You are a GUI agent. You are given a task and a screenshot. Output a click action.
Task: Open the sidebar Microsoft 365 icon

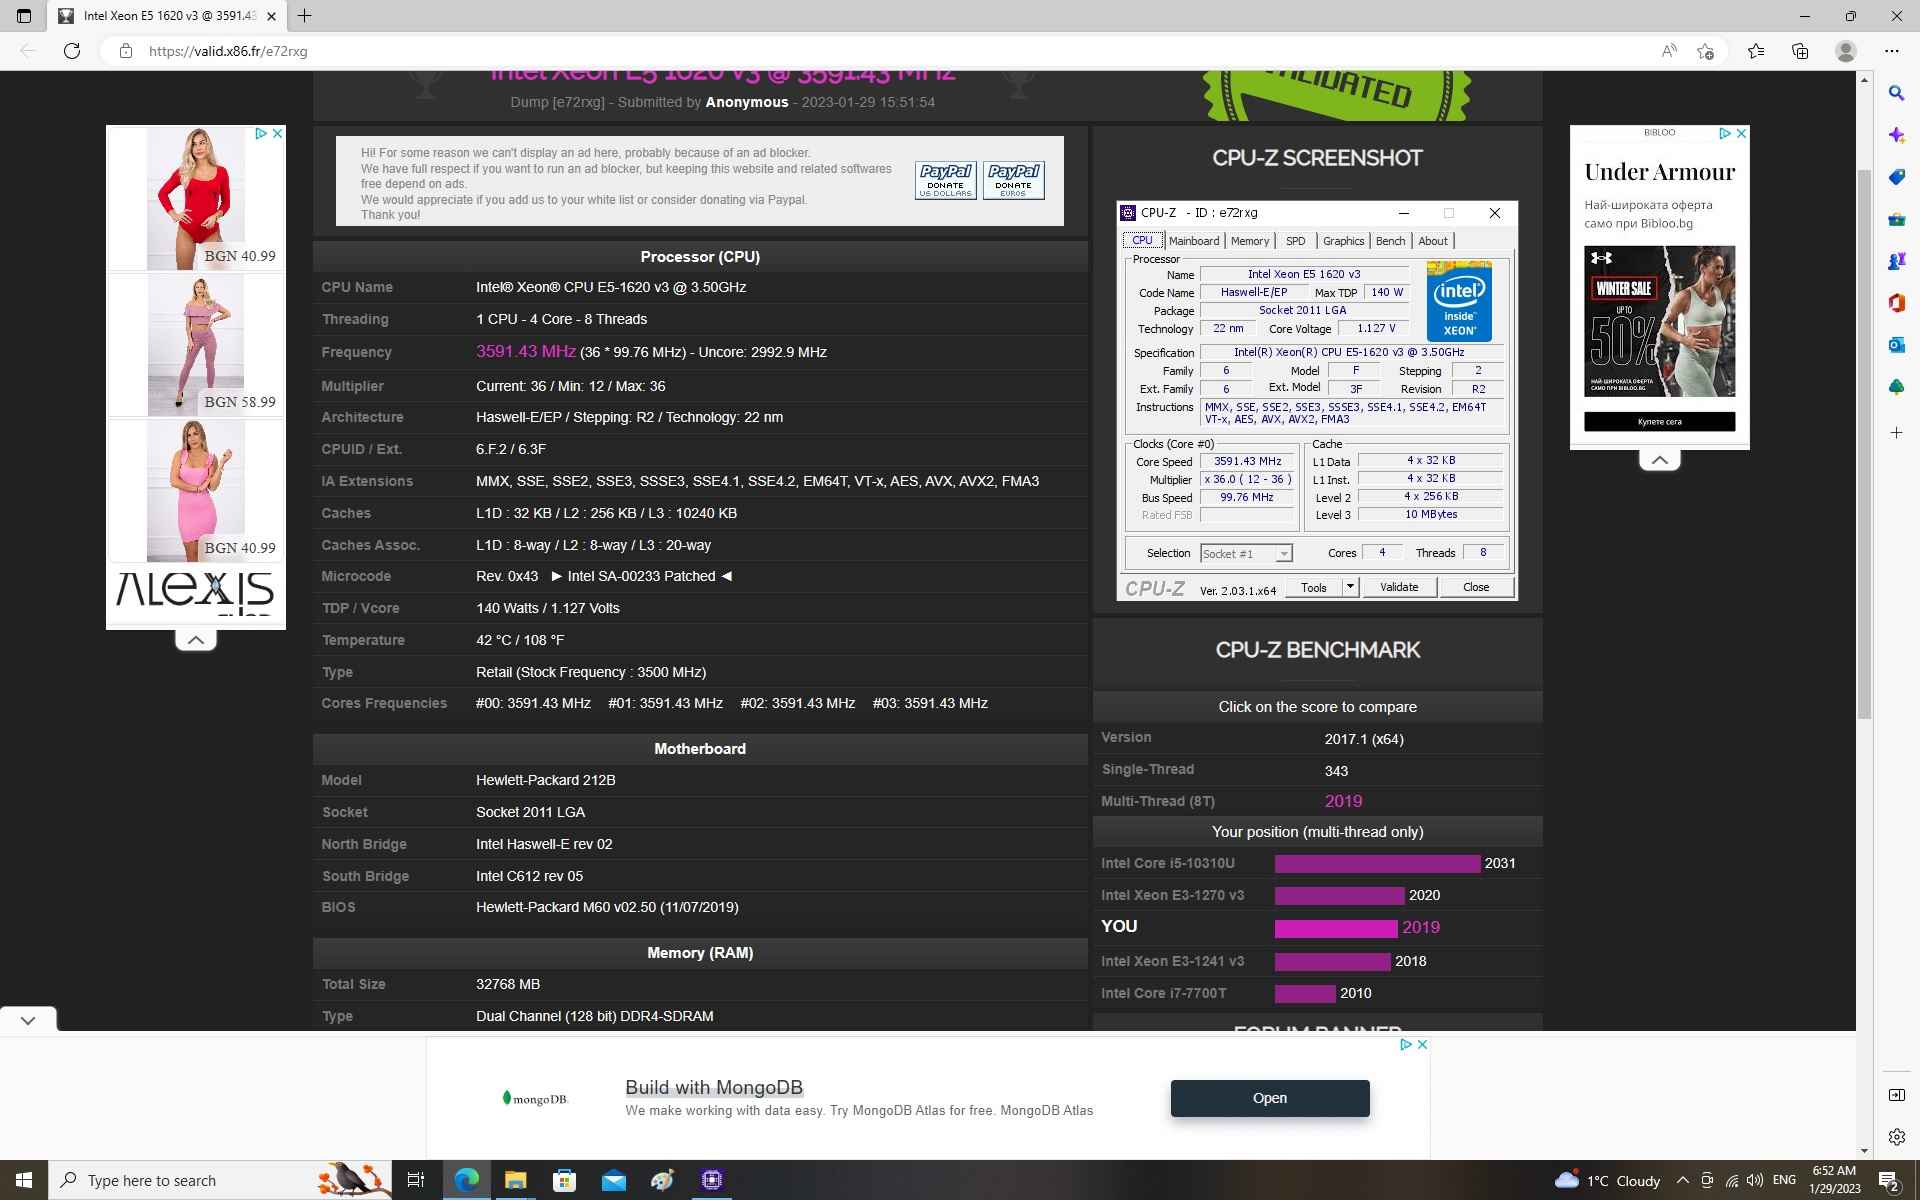click(x=1896, y=303)
